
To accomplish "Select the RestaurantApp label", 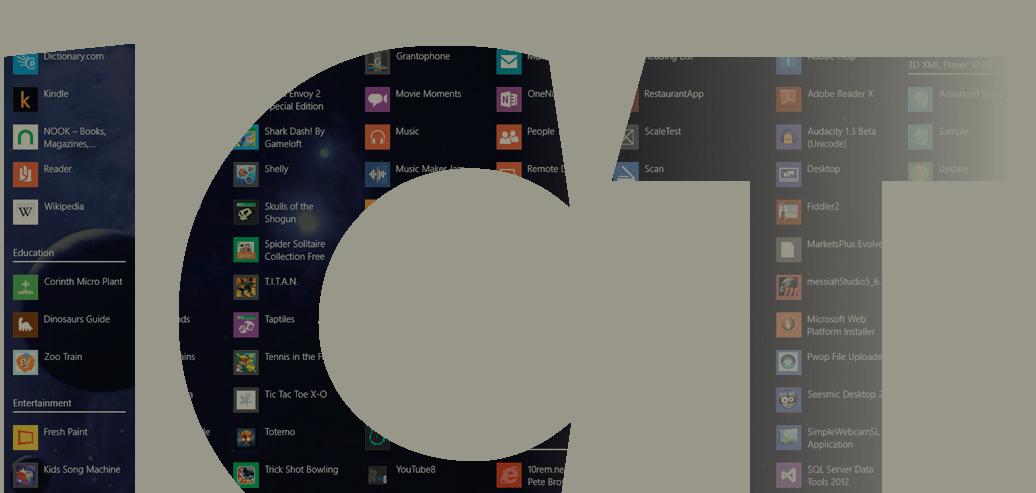I will pyautogui.click(x=674, y=94).
